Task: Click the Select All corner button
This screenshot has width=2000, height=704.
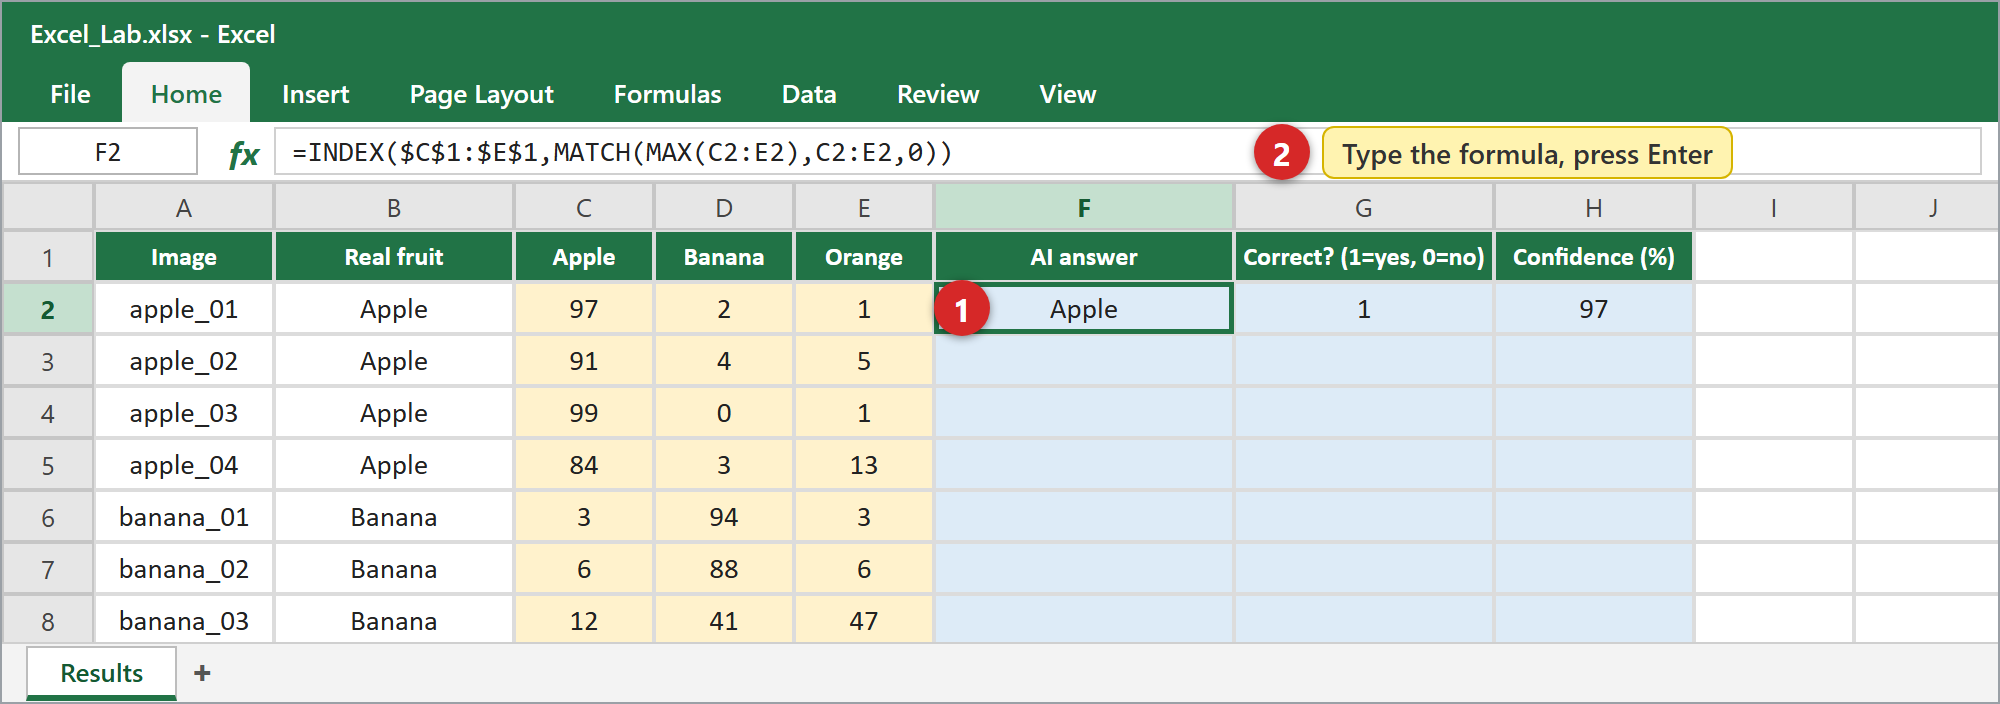Action: click(48, 208)
